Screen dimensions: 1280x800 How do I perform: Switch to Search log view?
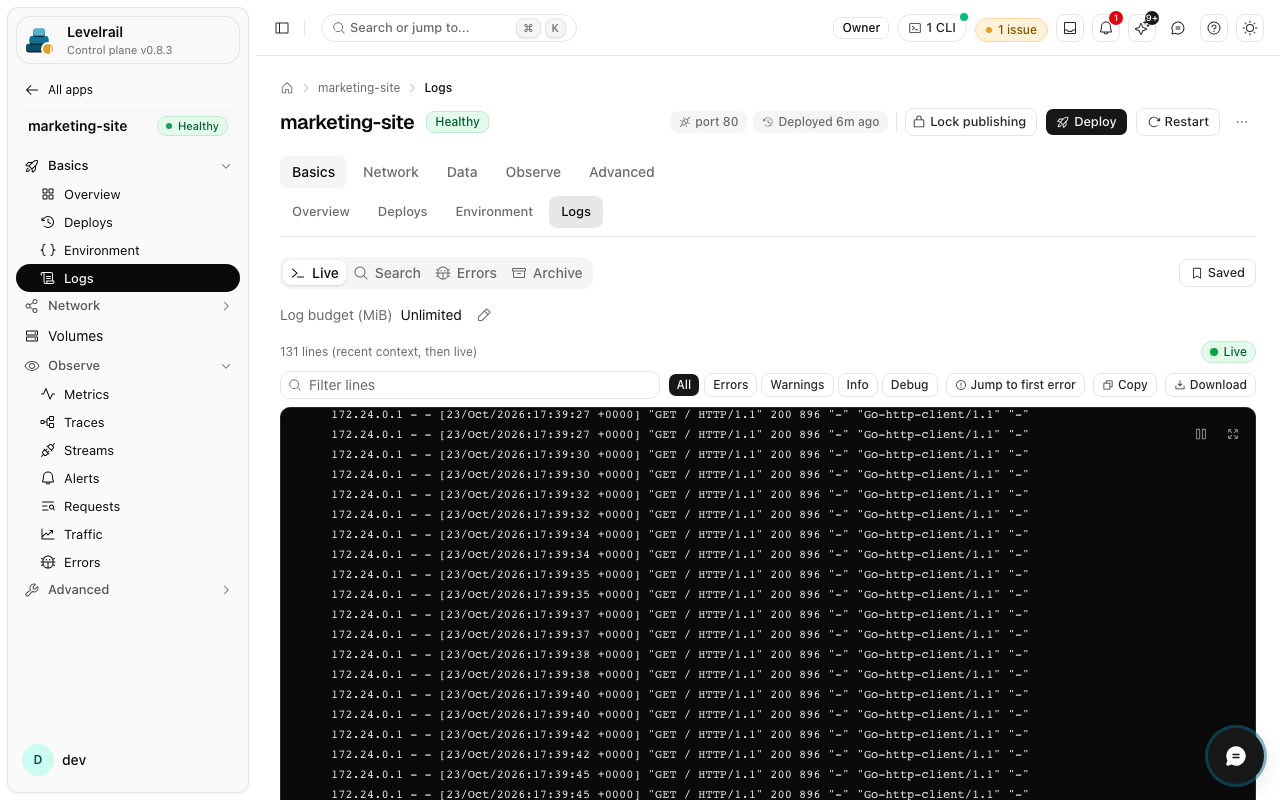point(387,273)
